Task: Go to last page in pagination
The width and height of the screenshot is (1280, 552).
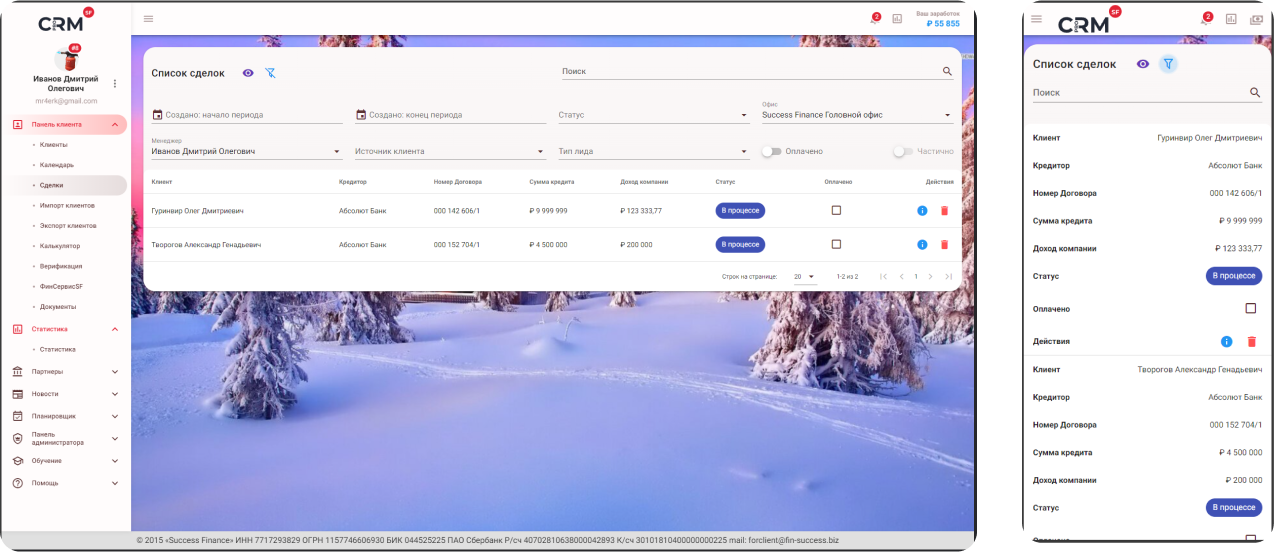Action: pos(948,276)
